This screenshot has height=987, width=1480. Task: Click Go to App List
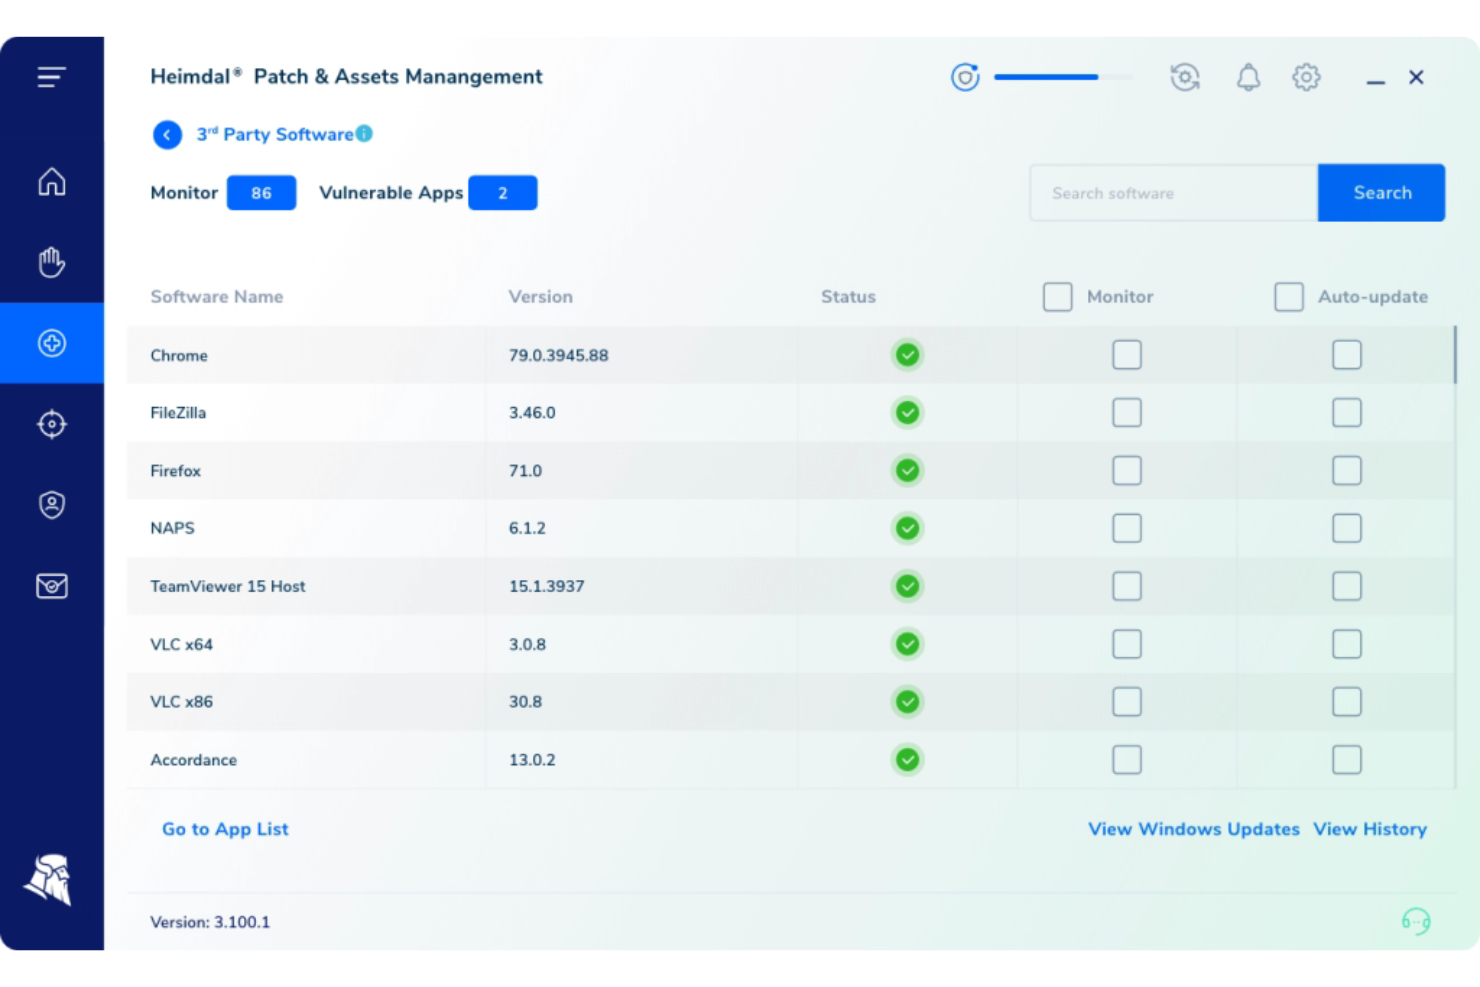[225, 828]
